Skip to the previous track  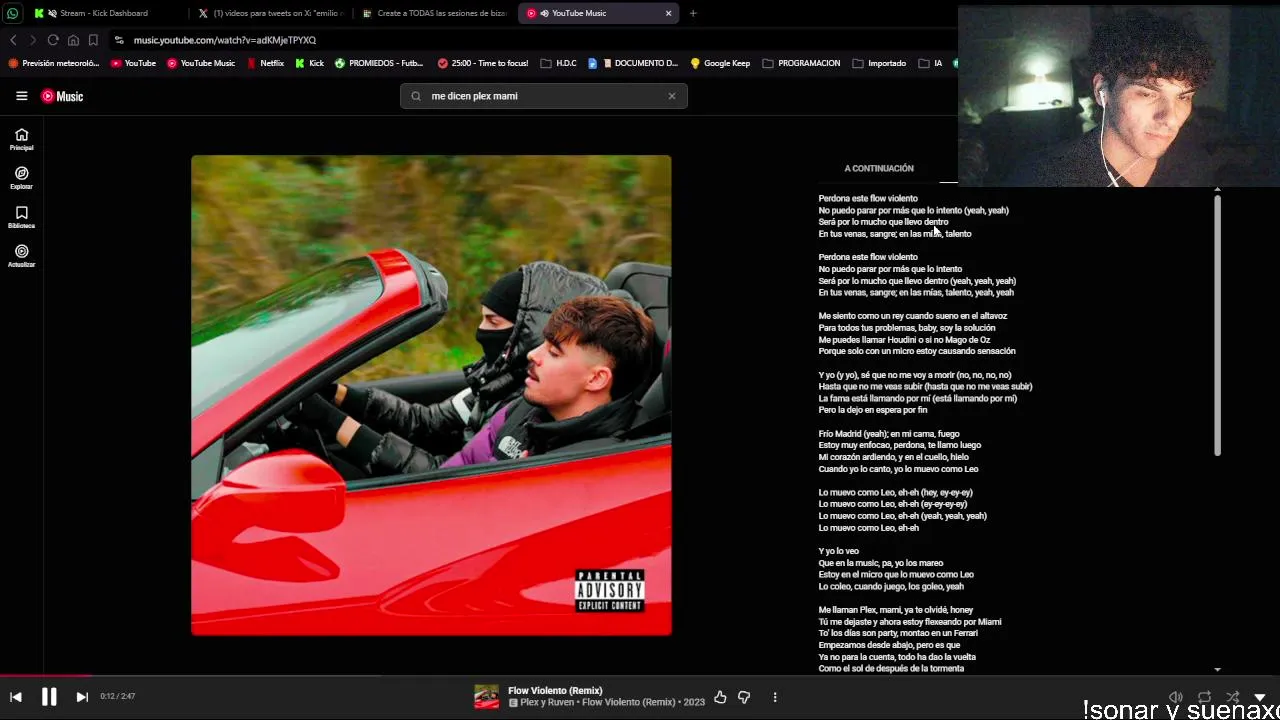click(16, 697)
